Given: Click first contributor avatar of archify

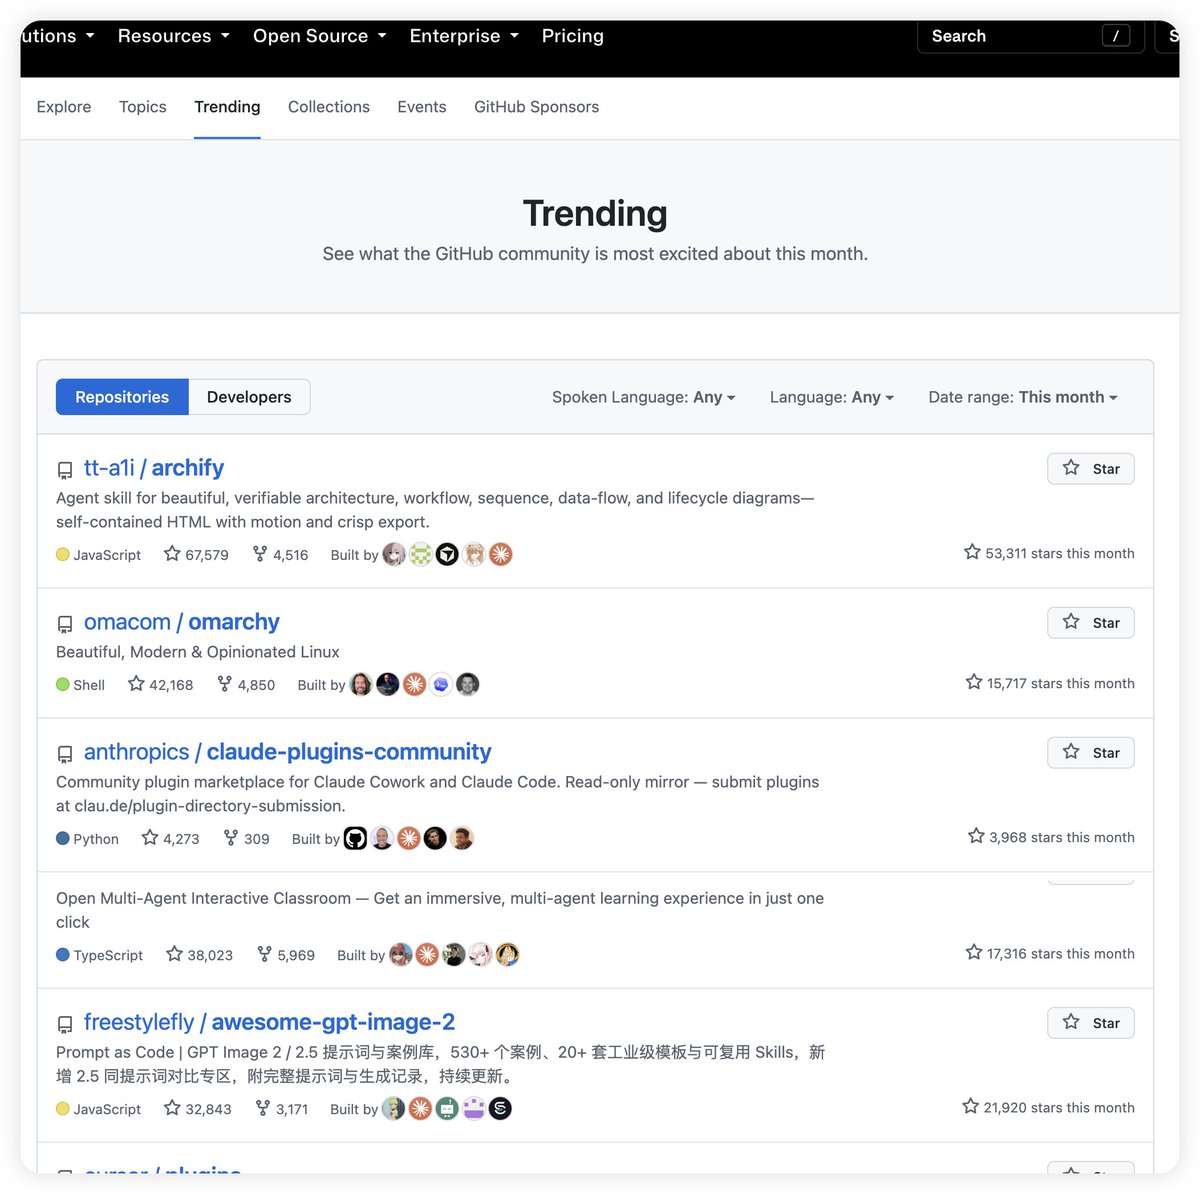Looking at the screenshot, I should [x=394, y=554].
